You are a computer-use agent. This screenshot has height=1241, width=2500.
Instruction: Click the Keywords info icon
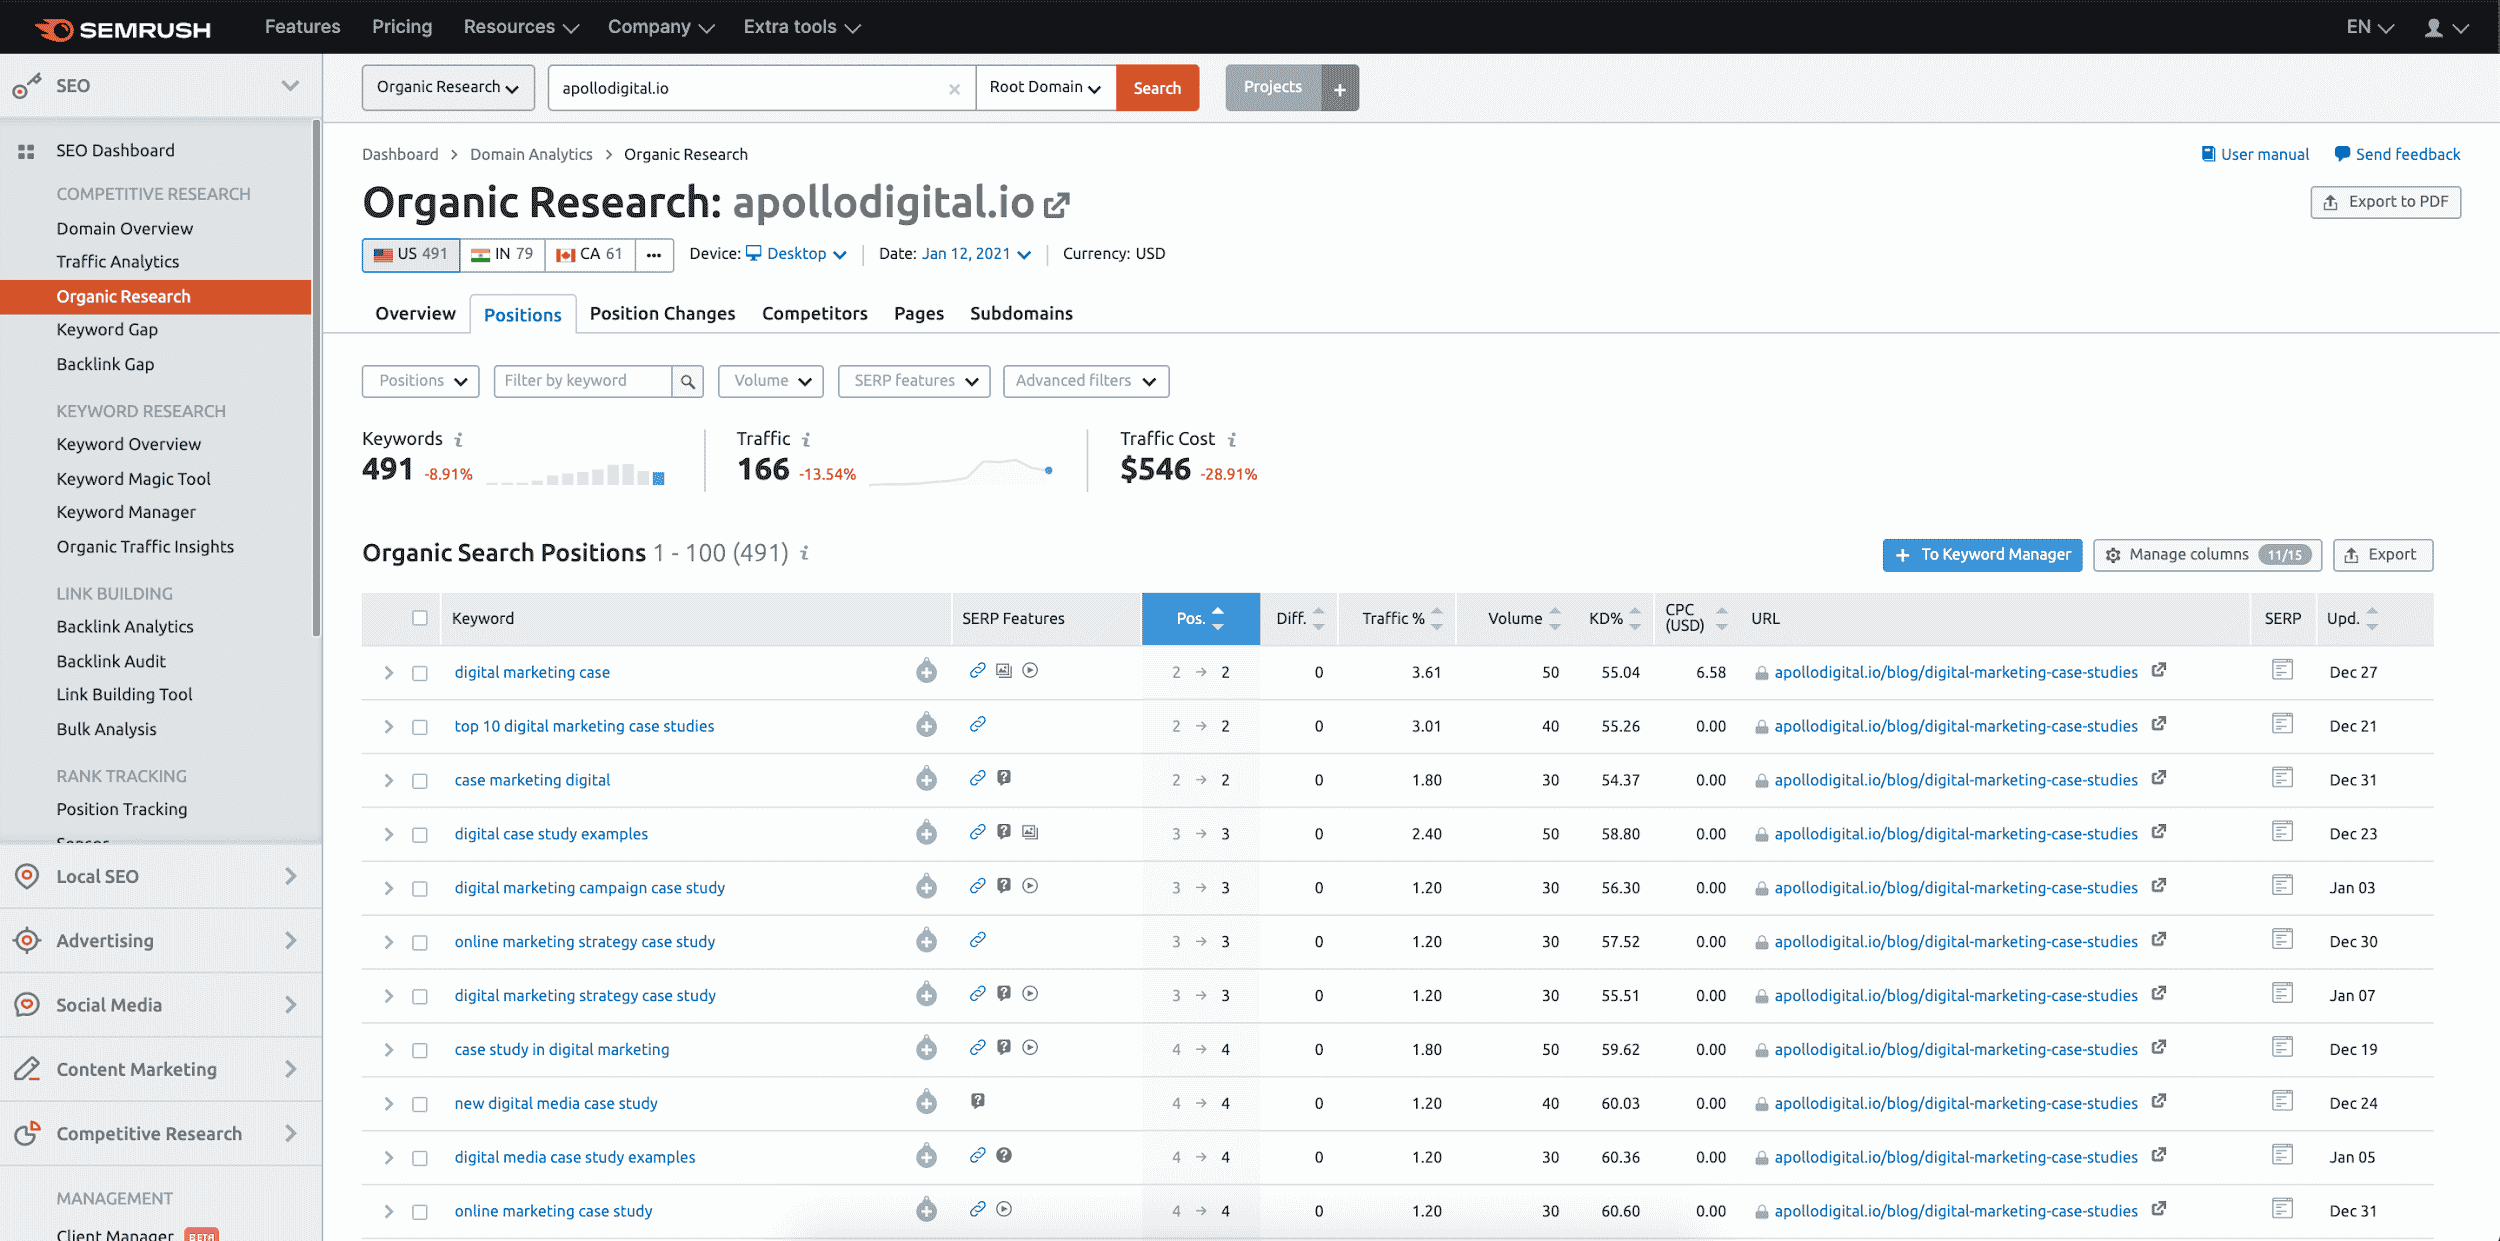[x=459, y=439]
